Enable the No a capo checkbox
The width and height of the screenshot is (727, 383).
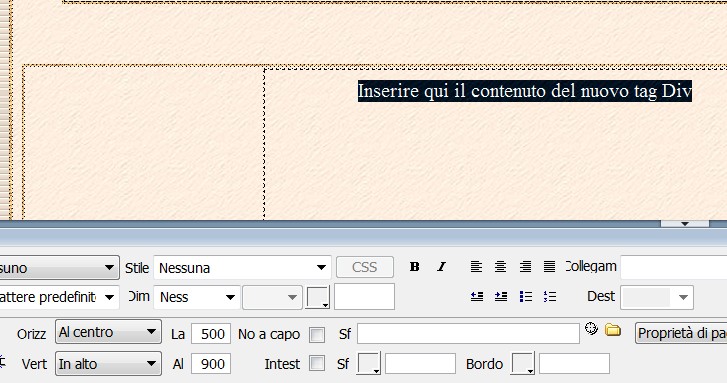pos(317,334)
